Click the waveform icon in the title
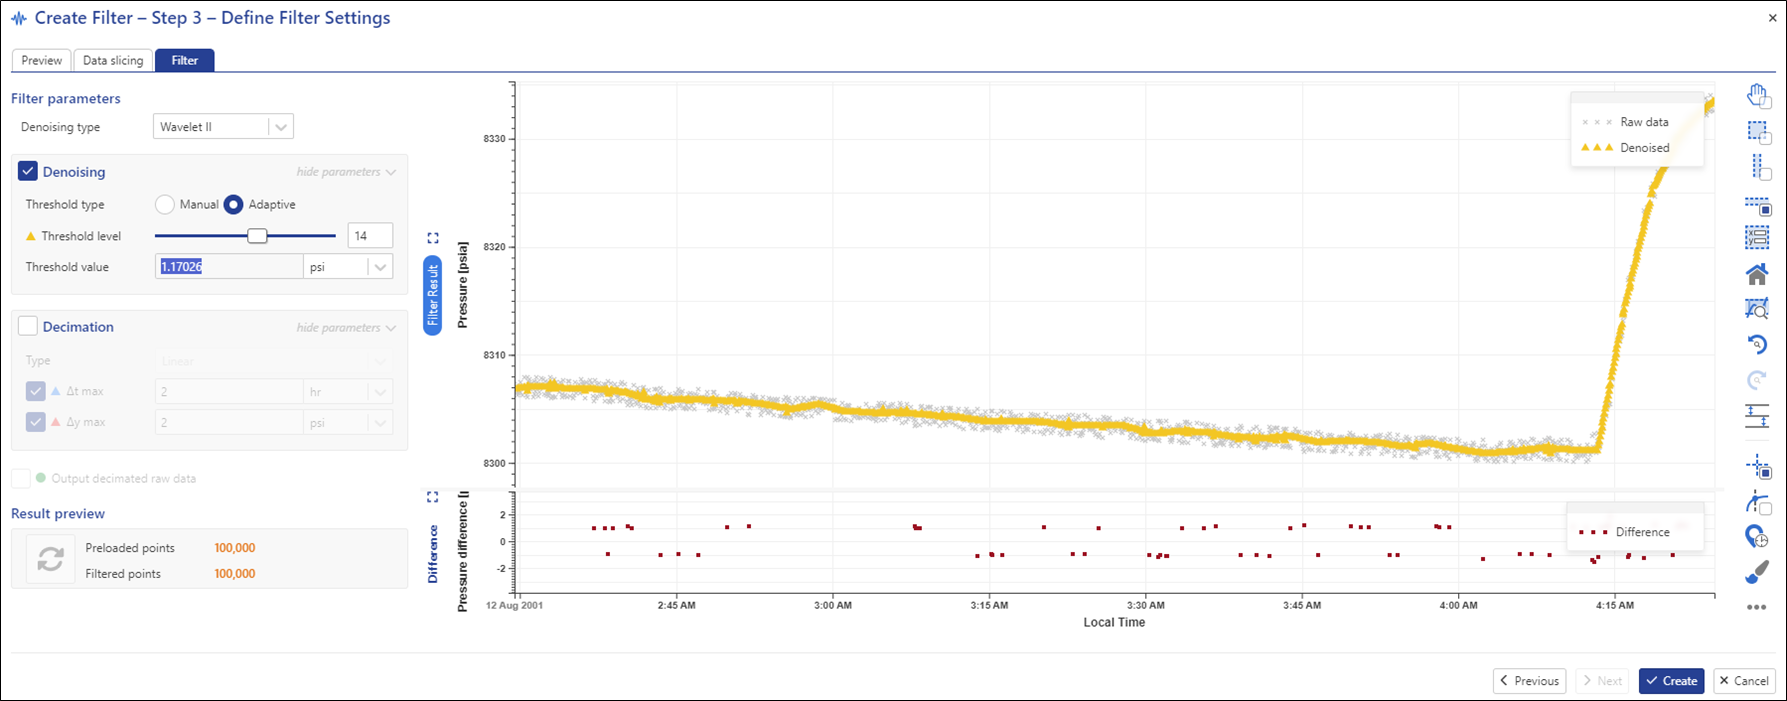 [x=19, y=19]
